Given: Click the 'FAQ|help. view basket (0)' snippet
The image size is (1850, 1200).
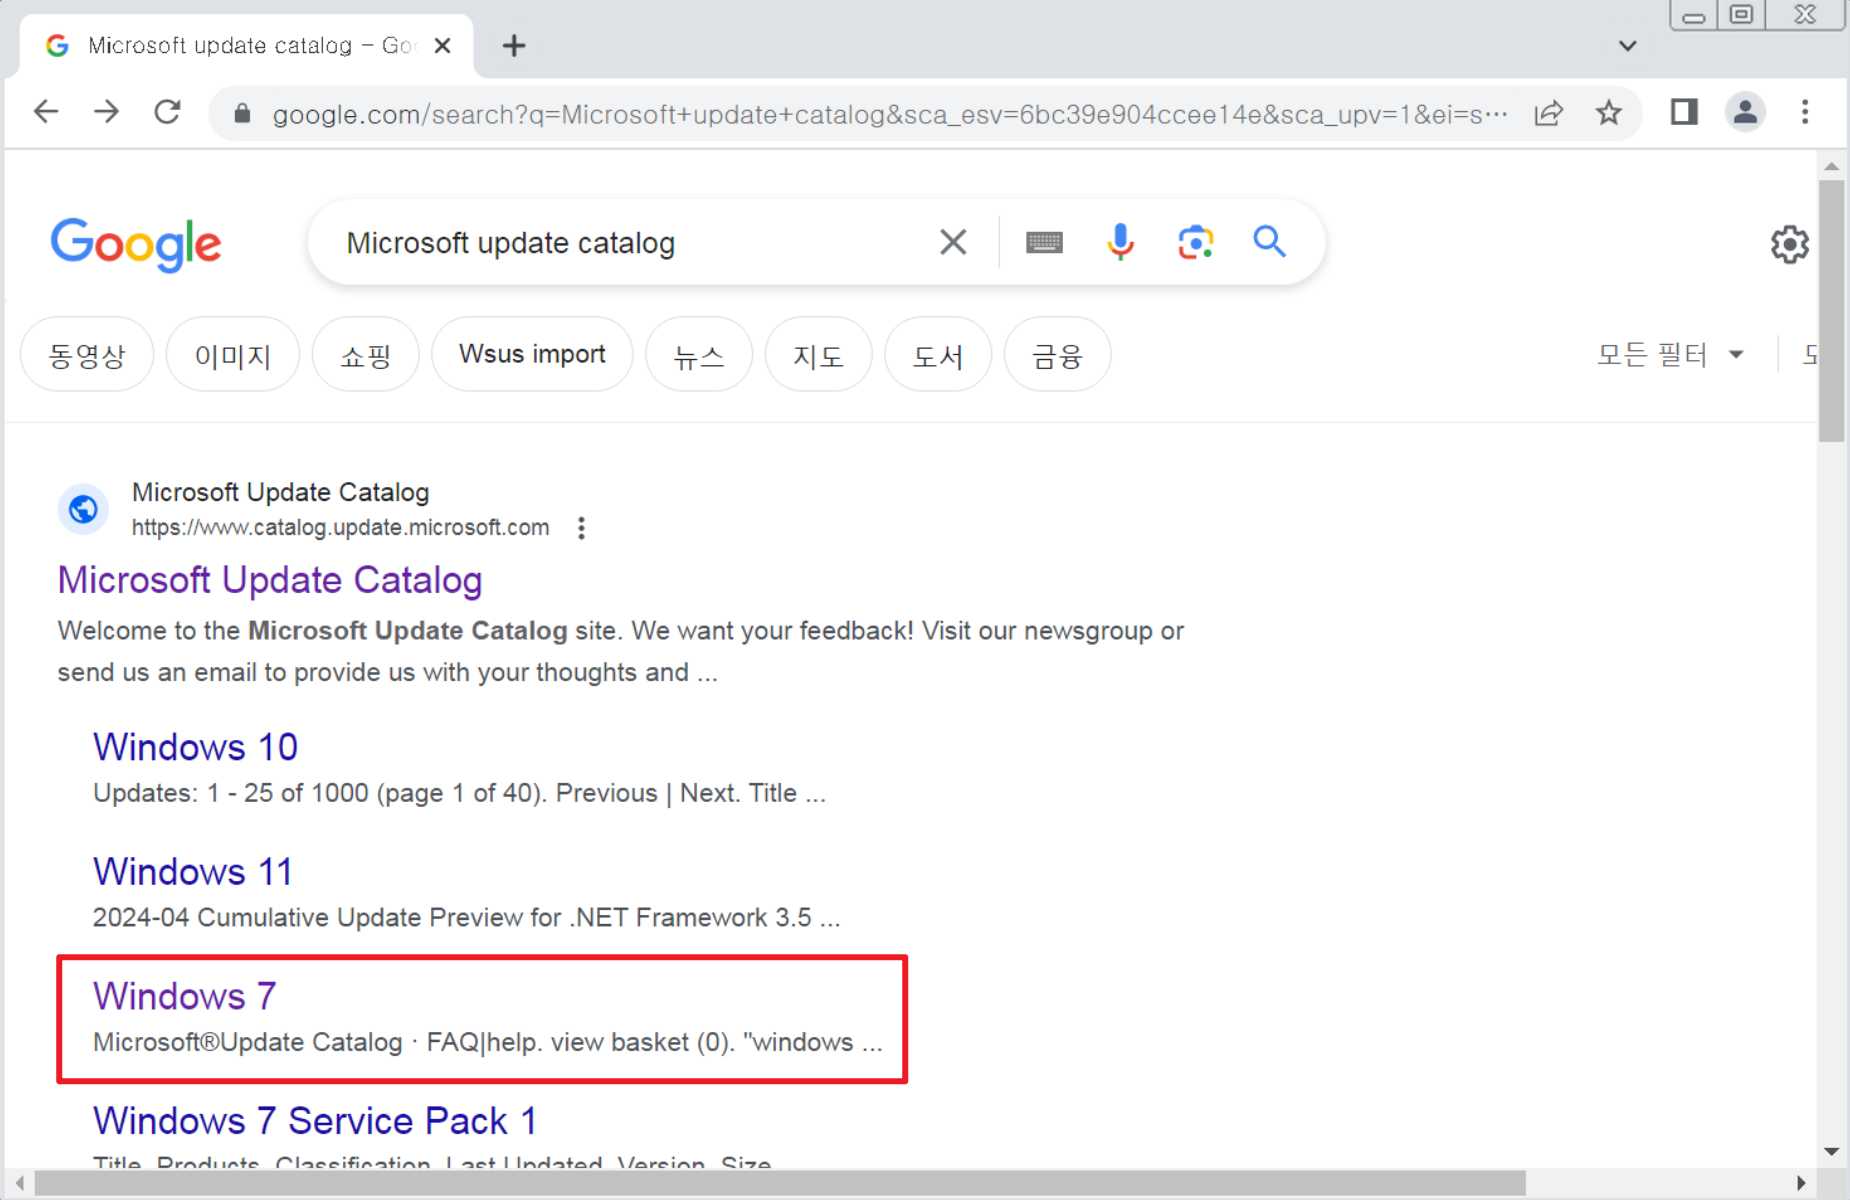Looking at the screenshot, I should [x=488, y=1042].
